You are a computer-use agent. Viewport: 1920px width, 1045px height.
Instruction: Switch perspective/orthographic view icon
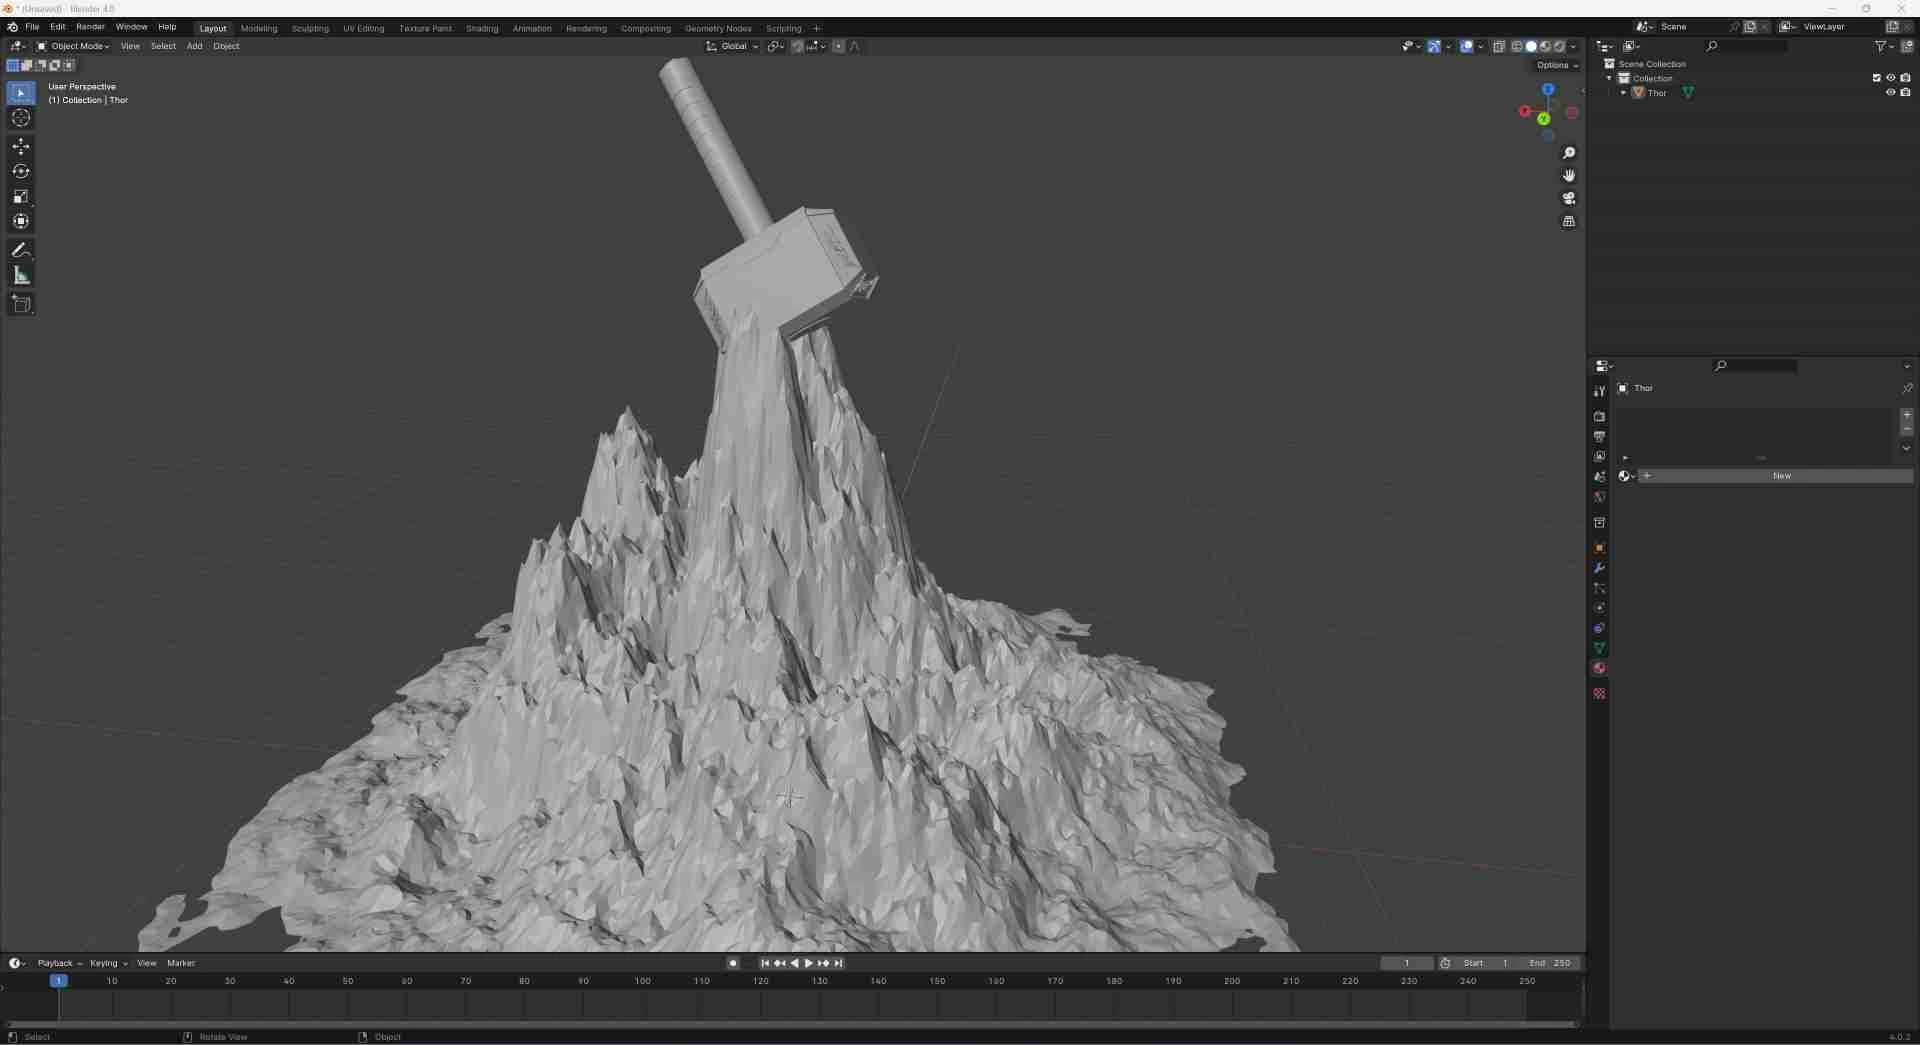point(1569,222)
